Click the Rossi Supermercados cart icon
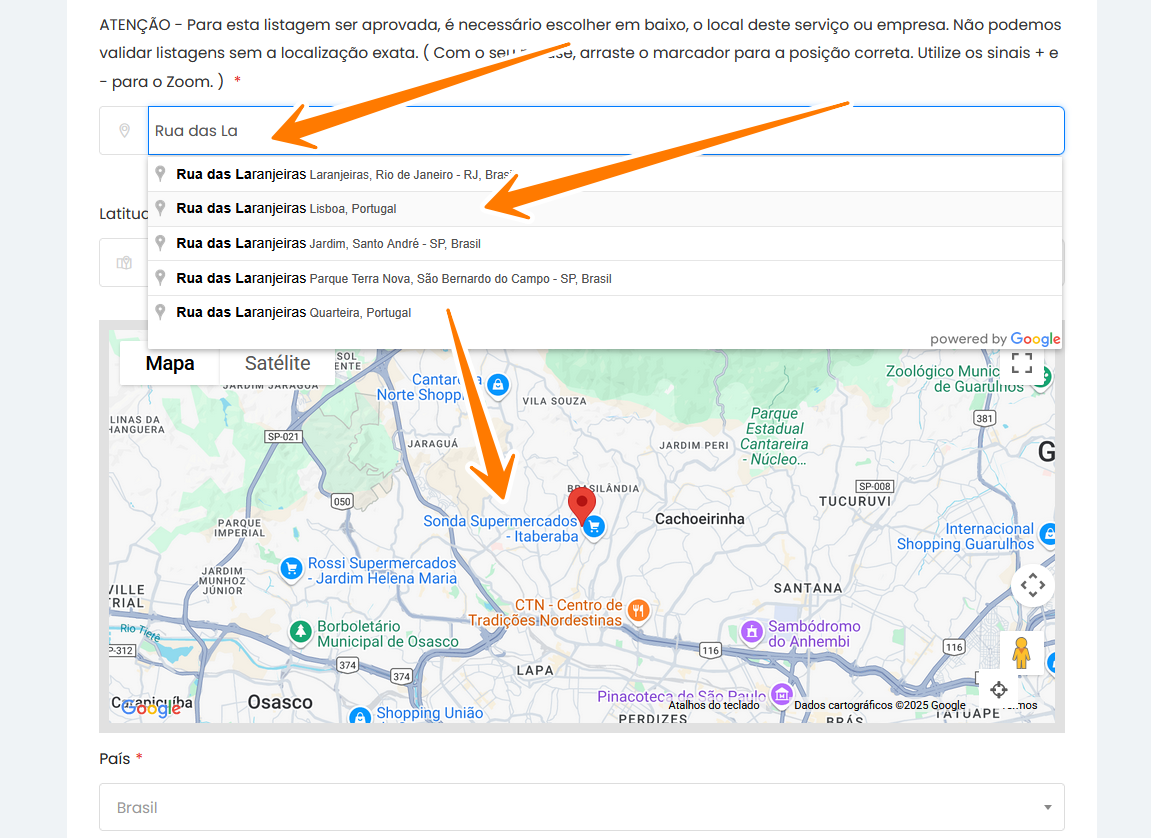1151x838 pixels. click(291, 568)
